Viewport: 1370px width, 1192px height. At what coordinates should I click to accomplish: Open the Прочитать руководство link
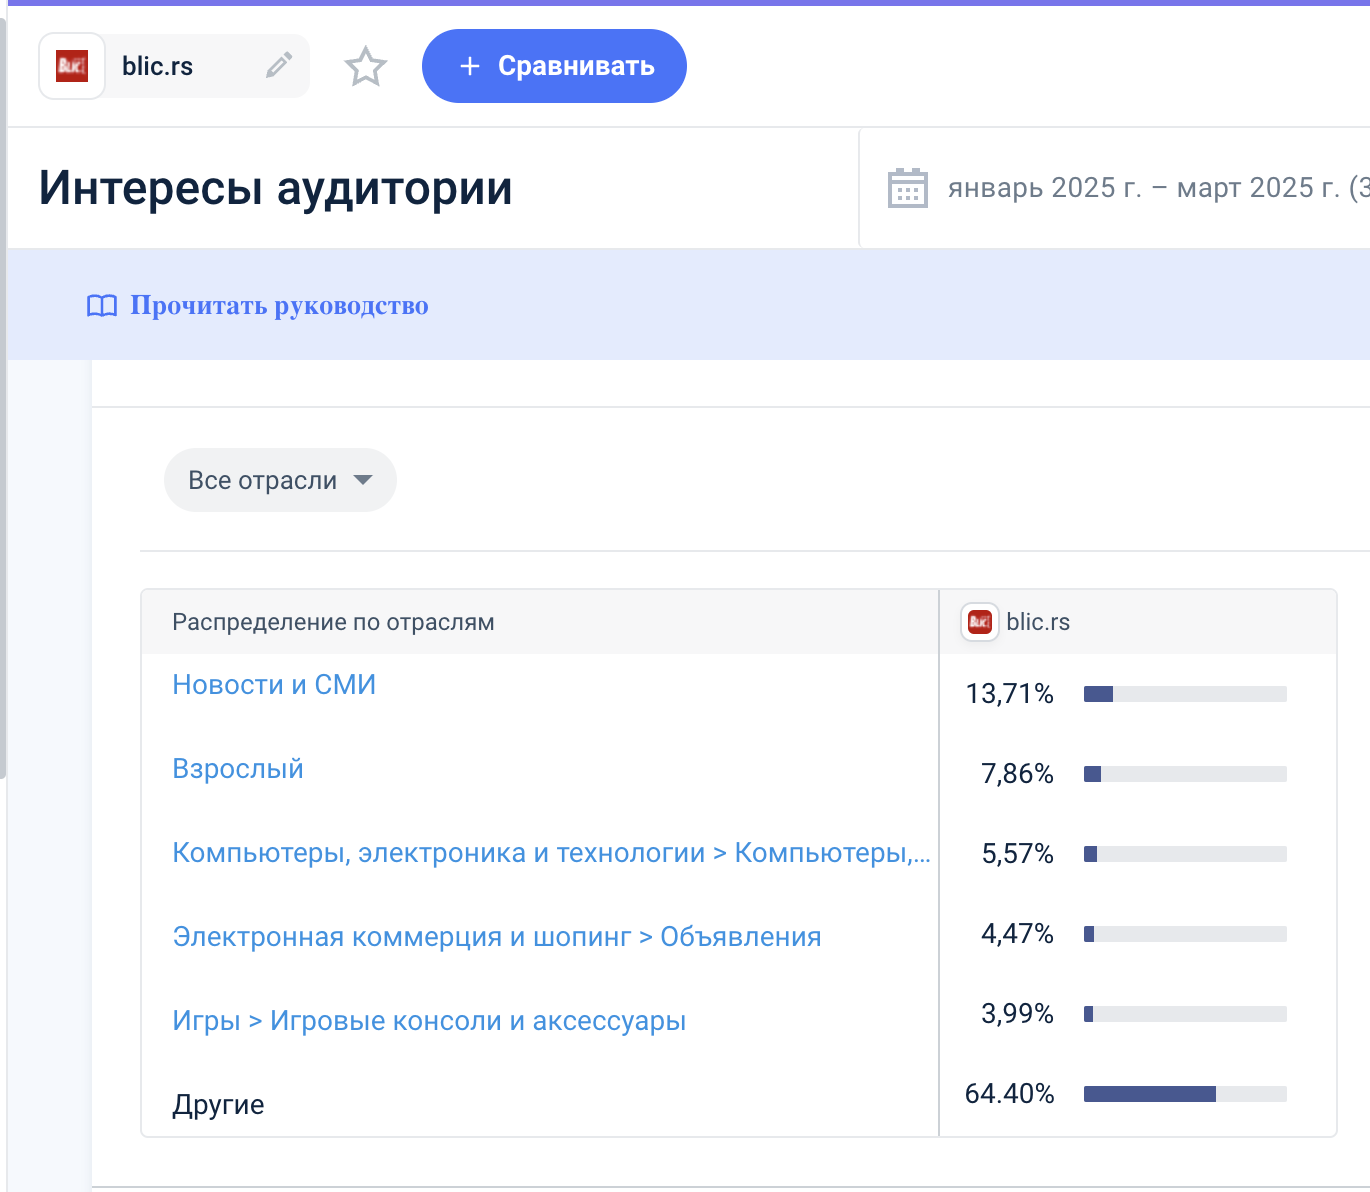tap(279, 305)
